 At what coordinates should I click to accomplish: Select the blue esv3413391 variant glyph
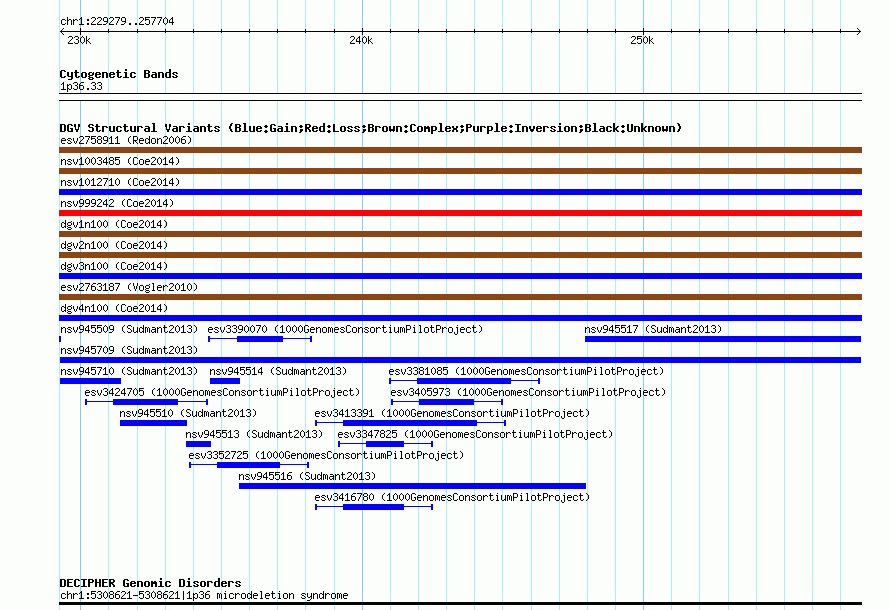coord(410,423)
